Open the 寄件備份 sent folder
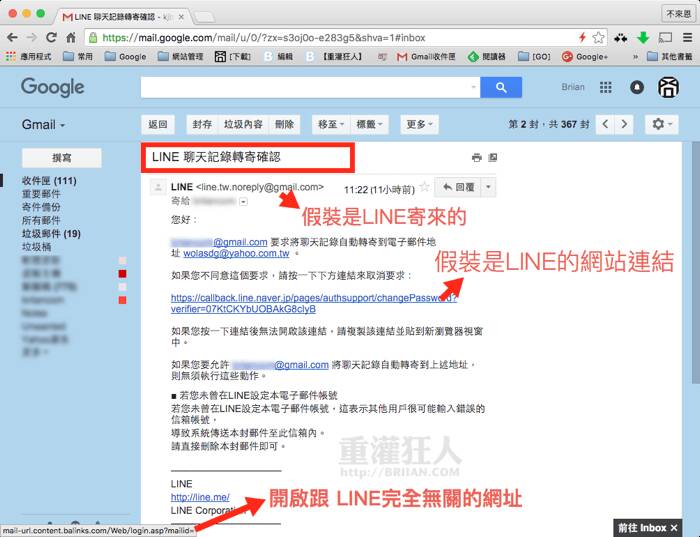The width and height of the screenshot is (700, 537). click(x=41, y=207)
